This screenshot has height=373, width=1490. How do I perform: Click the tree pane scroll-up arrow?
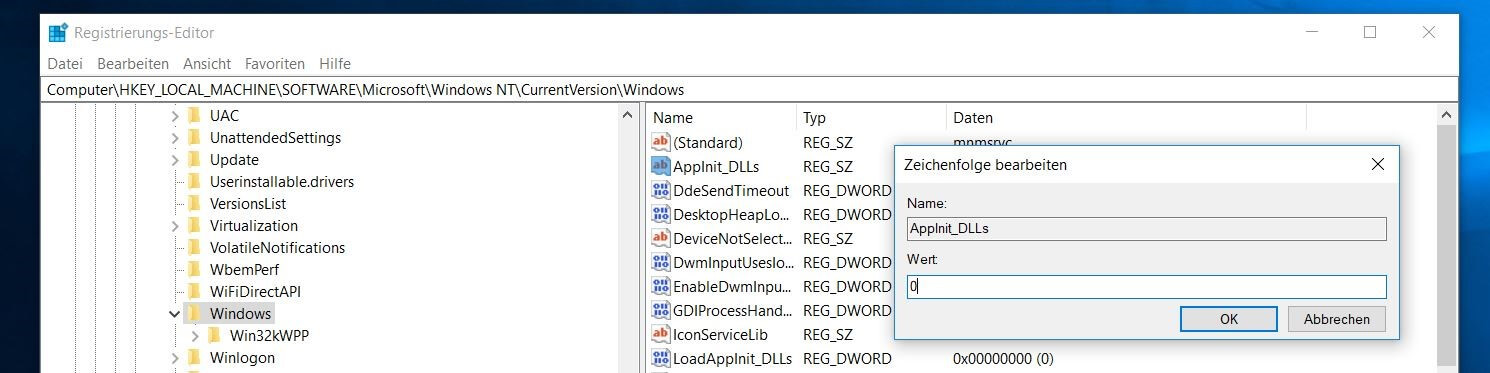coord(628,116)
